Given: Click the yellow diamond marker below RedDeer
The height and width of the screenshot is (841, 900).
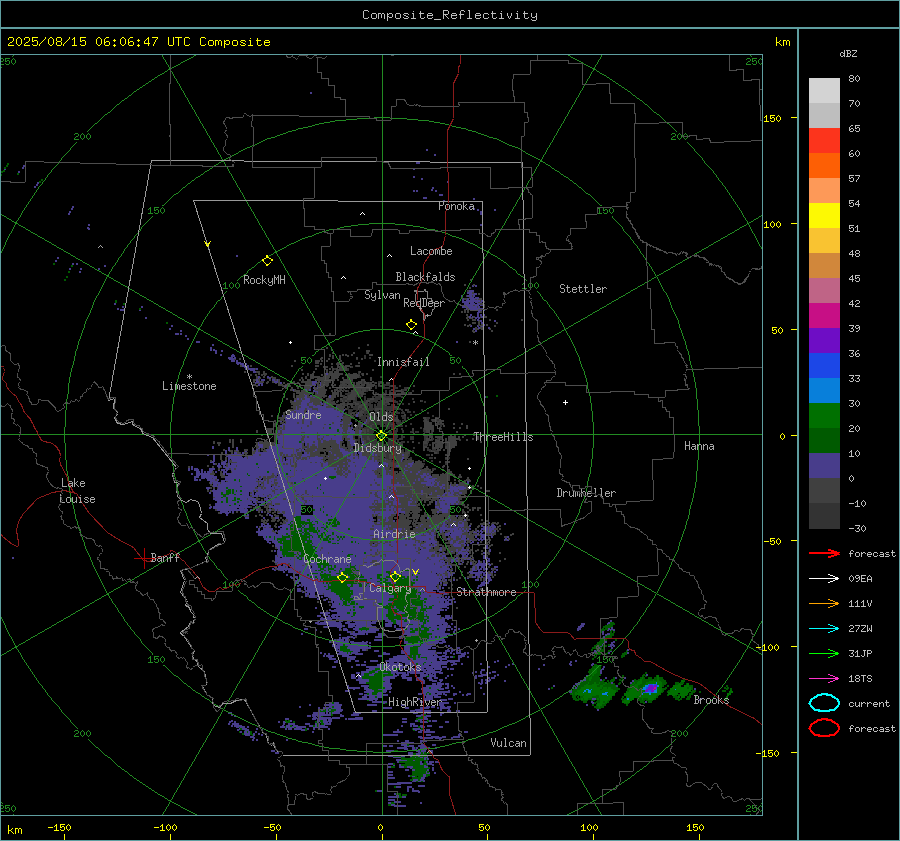Looking at the screenshot, I should 412,325.
